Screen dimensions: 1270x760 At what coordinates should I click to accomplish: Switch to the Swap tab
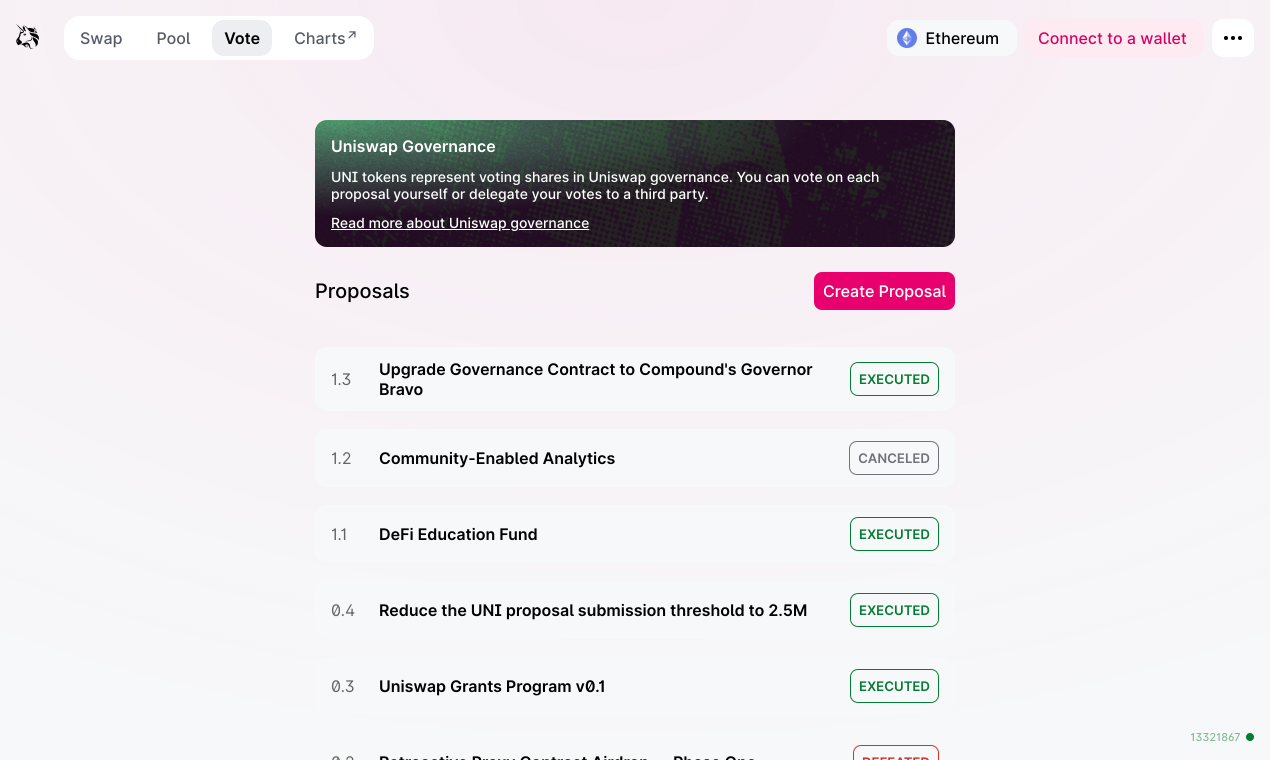coord(100,38)
